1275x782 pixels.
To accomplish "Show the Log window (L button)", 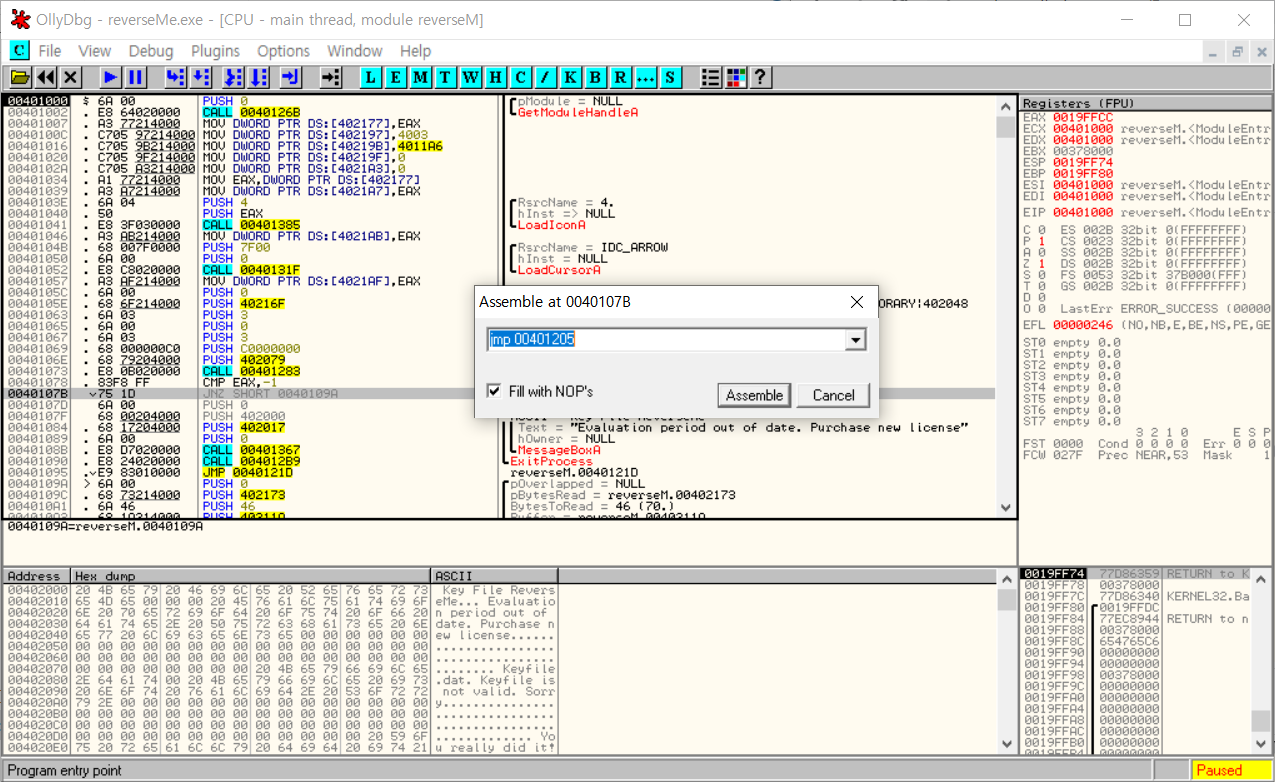I will [371, 77].
